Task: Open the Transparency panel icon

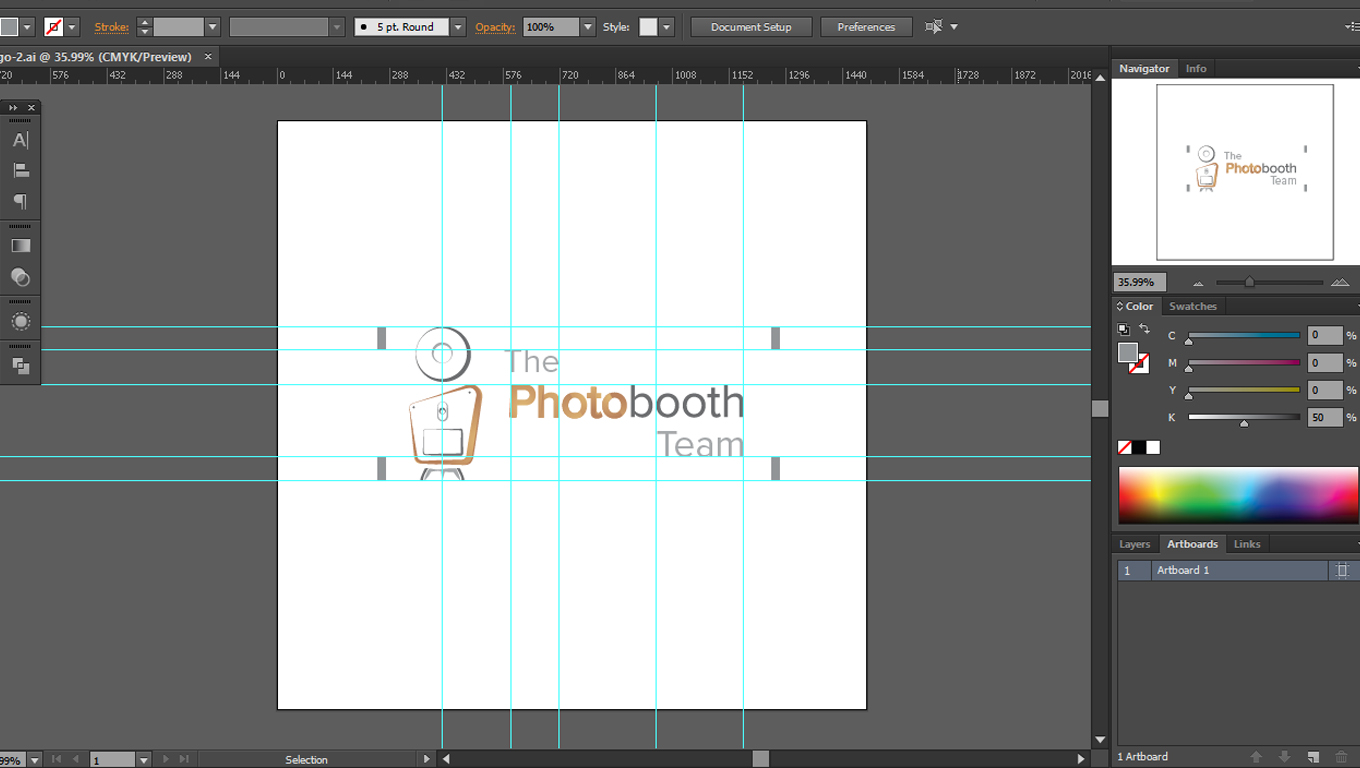Action: (x=20, y=277)
